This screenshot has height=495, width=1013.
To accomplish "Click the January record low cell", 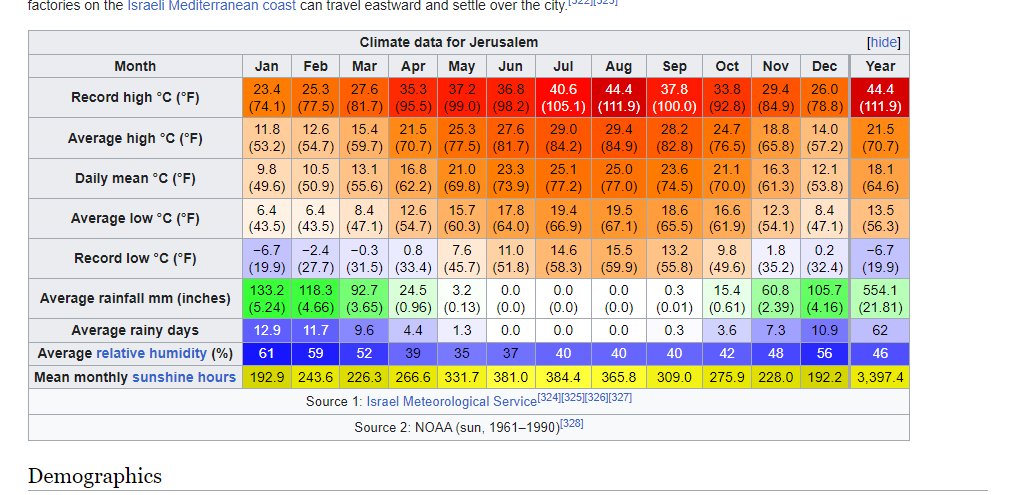I will pos(266,258).
